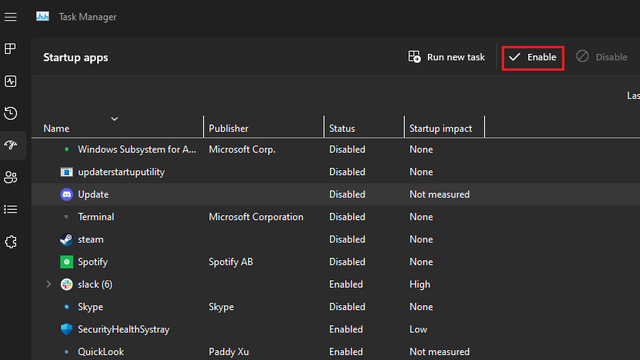Click the Microsoft Corp. publisher cell

coord(242,149)
